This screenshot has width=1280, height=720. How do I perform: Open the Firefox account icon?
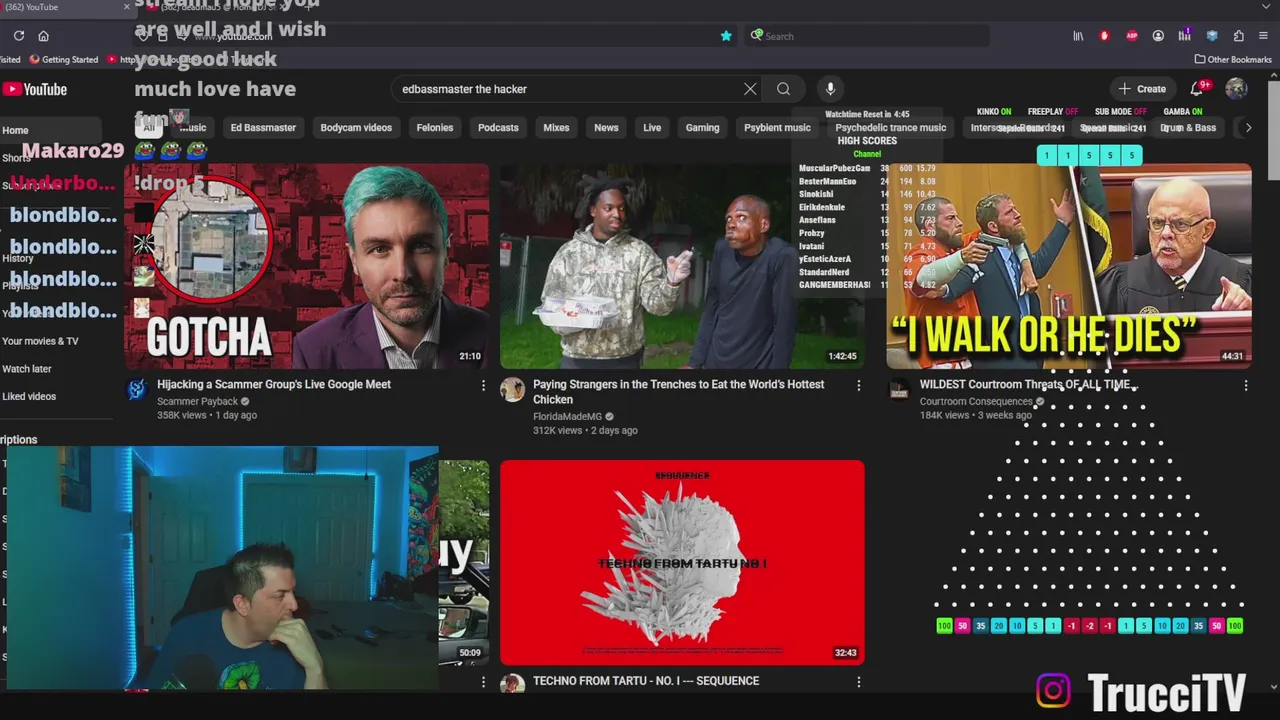pos(1158,36)
